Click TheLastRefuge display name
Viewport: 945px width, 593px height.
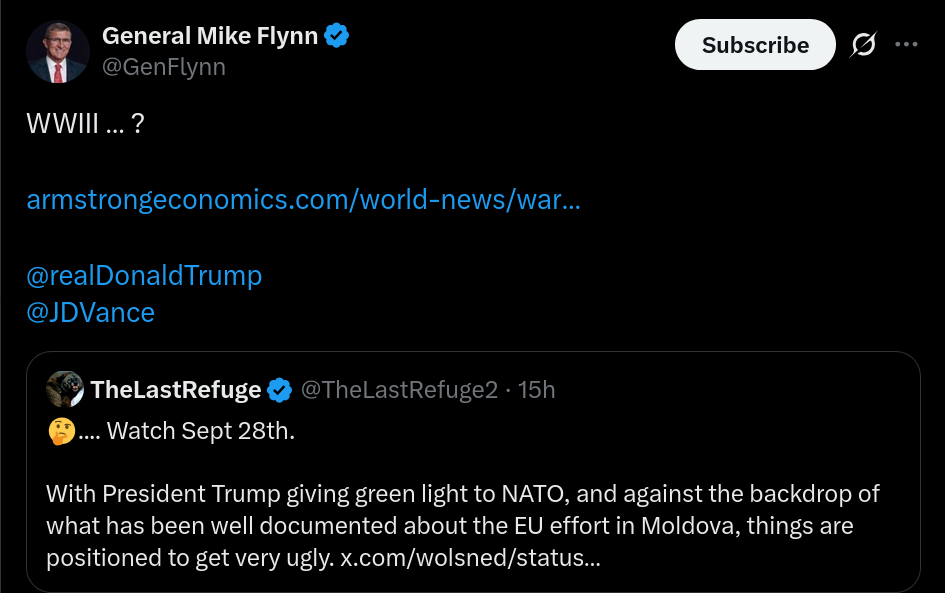click(x=176, y=390)
